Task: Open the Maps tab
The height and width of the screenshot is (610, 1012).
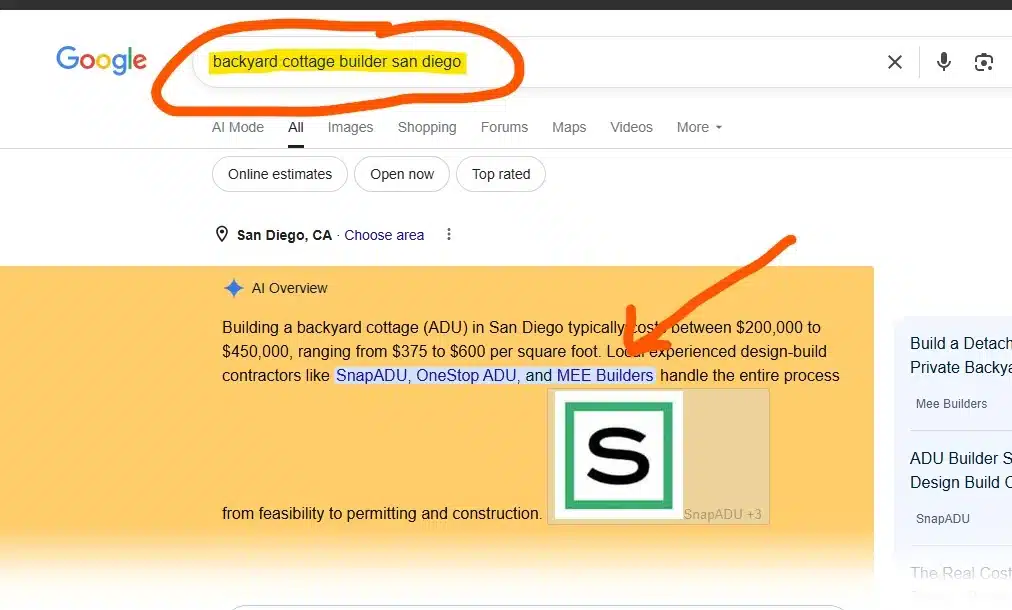Action: [569, 127]
